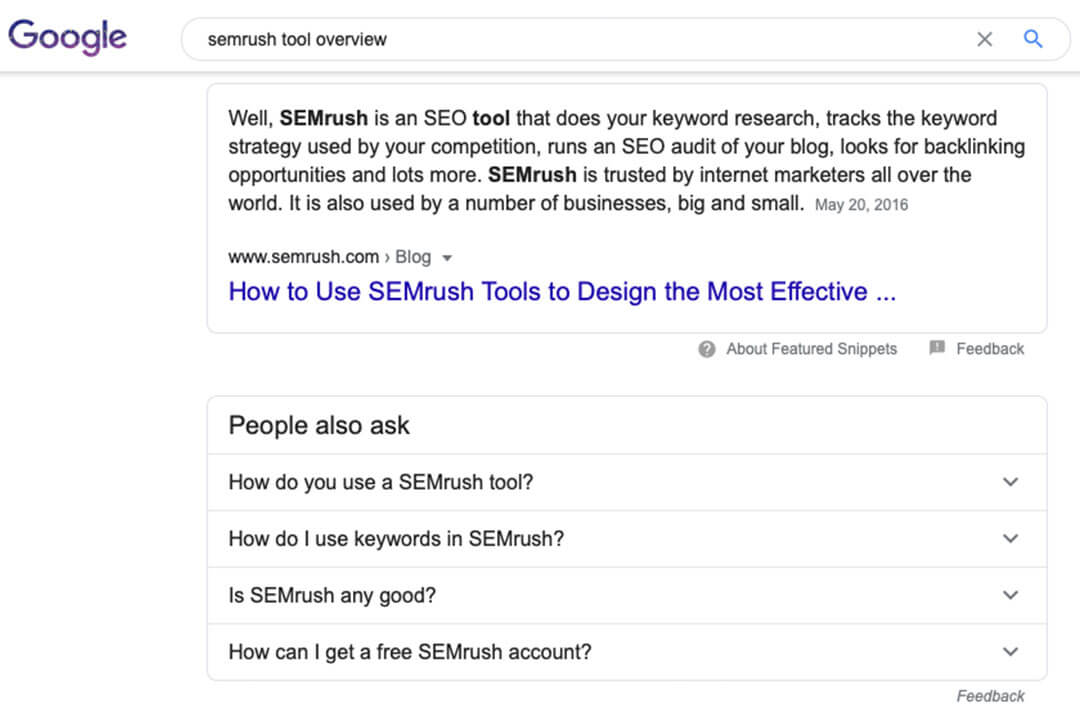The height and width of the screenshot is (720, 1080).
Task: Click chevron for 'Is SEMrush any good?'
Action: [x=1010, y=595]
